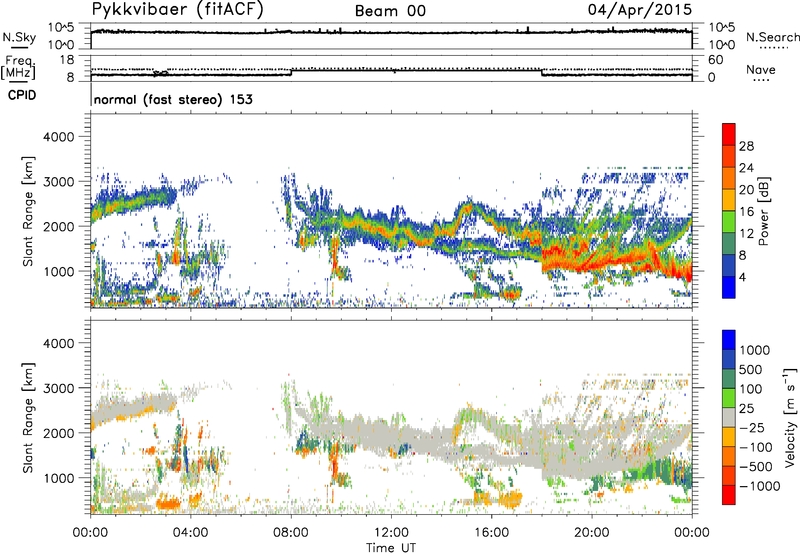Screen dimensions: 800x554
Task: Click the 'Velocity [m s⁻¹]' colorbar title
Action: click(x=790, y=417)
